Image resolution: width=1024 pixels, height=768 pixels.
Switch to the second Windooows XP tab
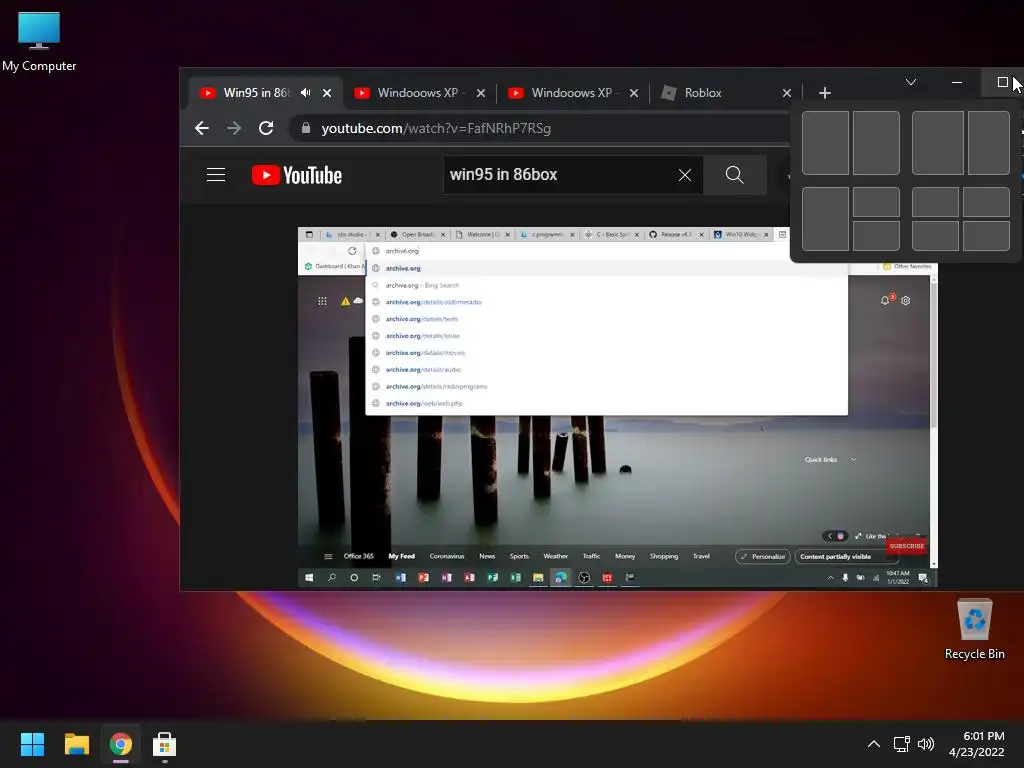[x=571, y=93]
